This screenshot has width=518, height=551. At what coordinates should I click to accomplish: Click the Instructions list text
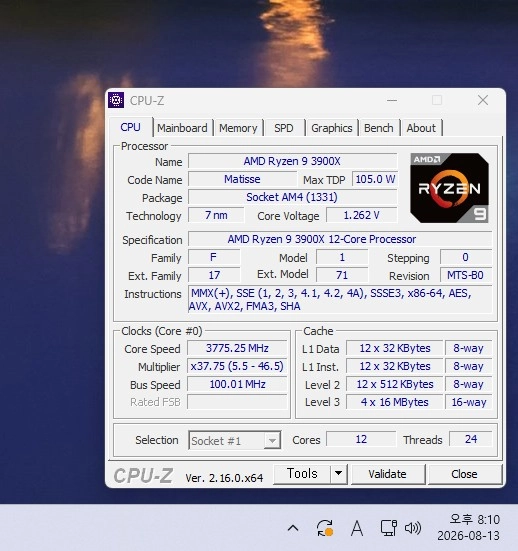pos(340,299)
